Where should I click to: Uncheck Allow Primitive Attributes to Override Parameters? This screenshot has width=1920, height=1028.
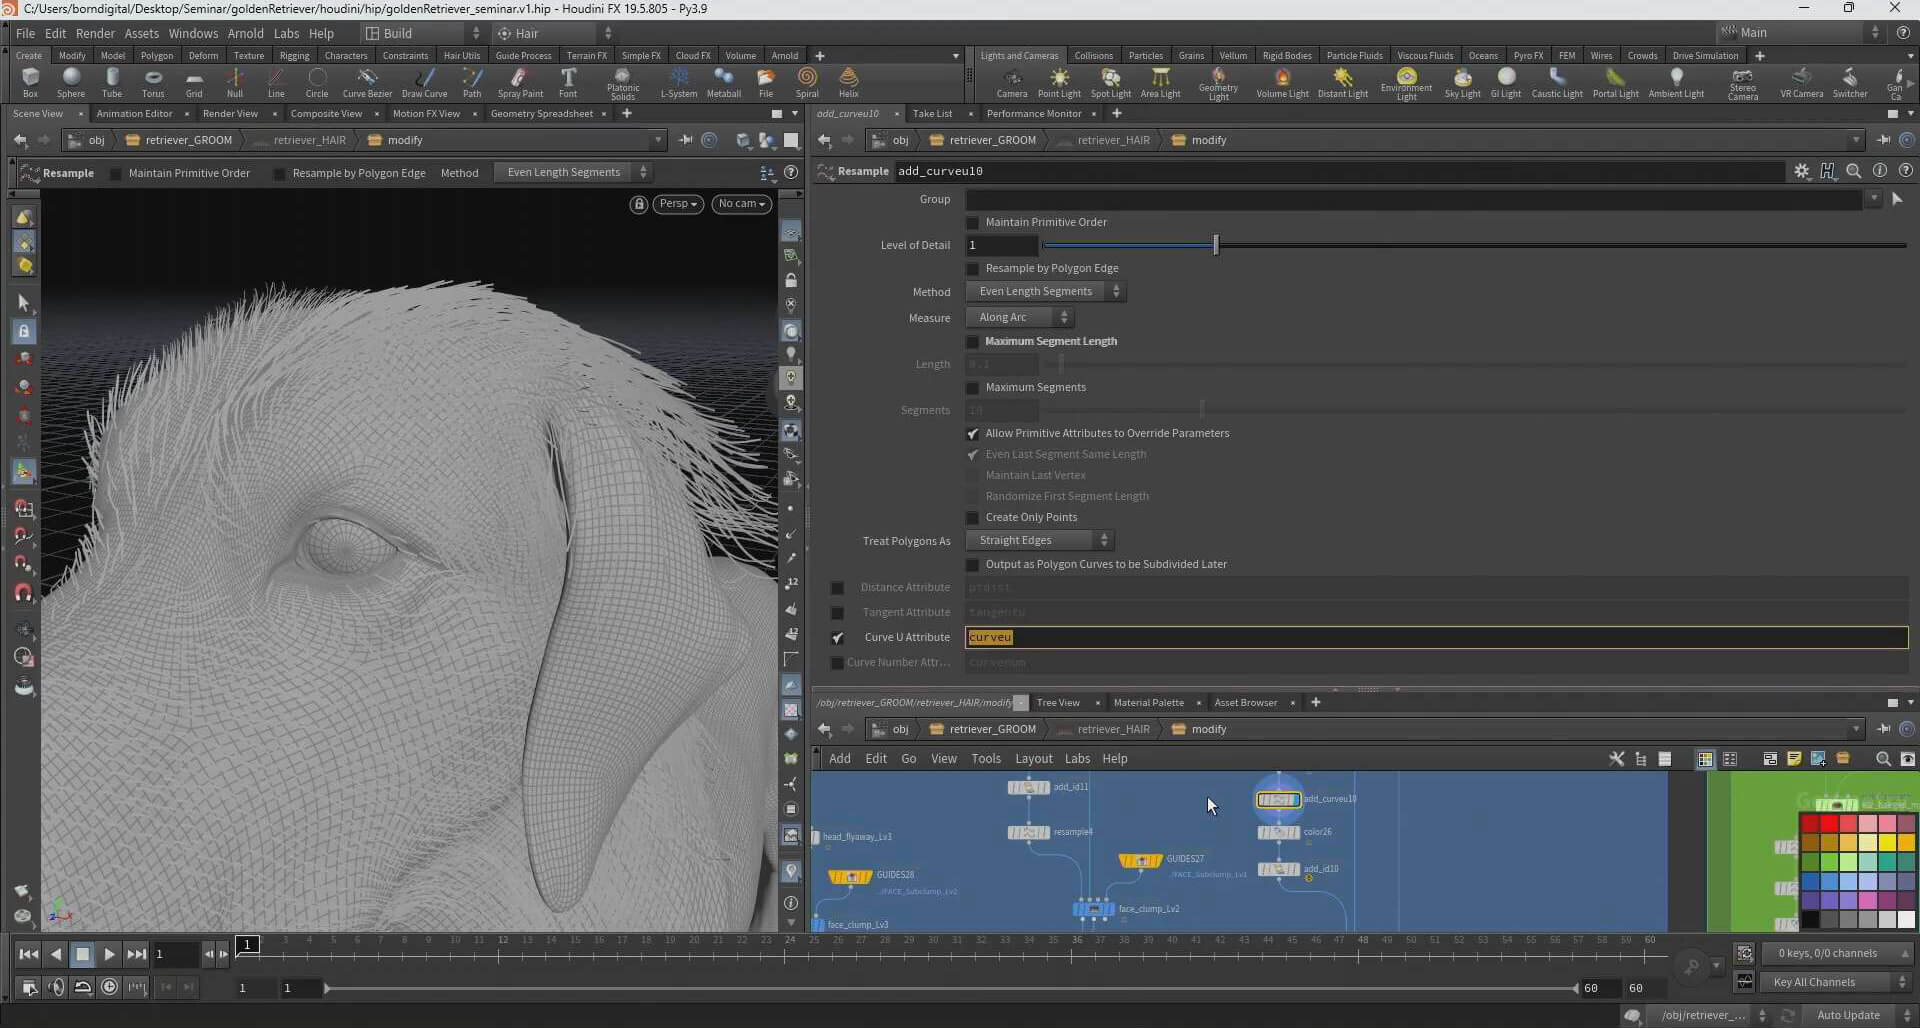973,434
